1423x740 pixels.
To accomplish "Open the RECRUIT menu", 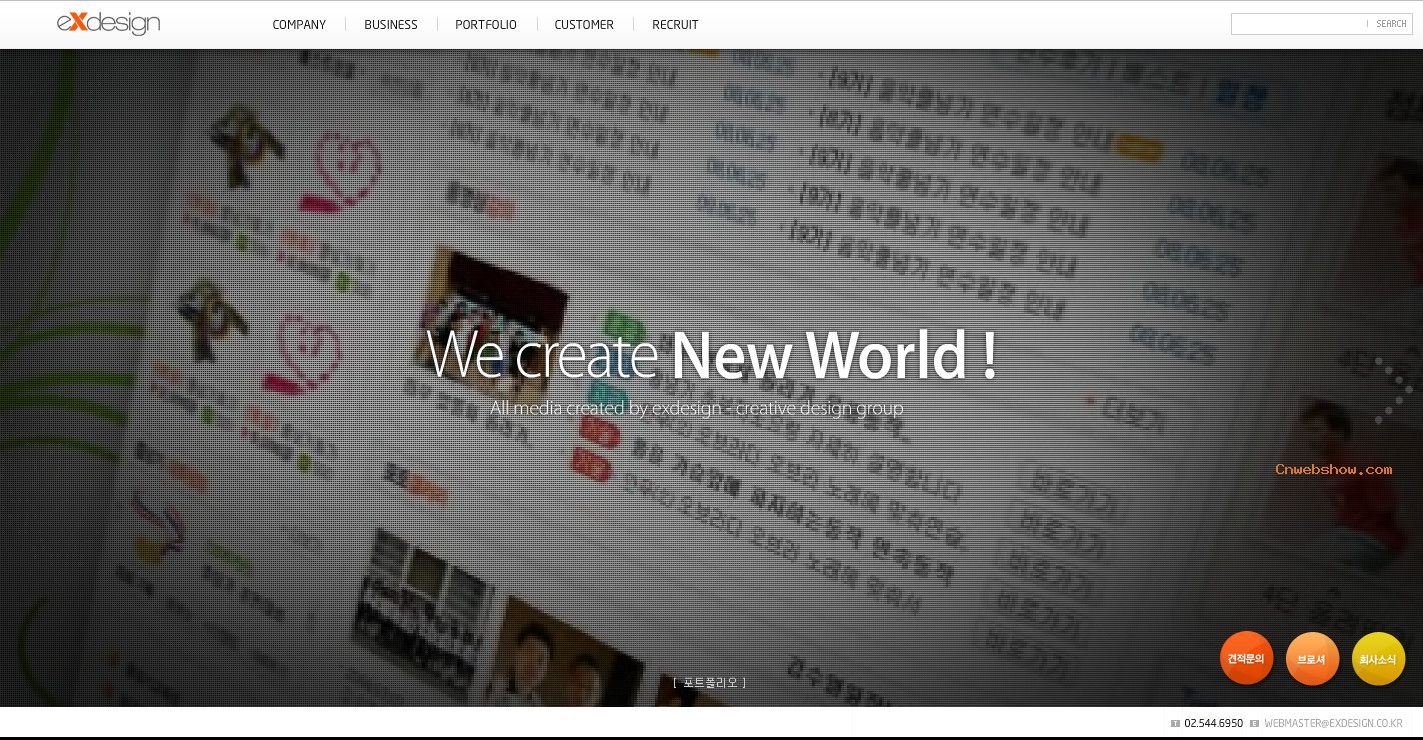I will coord(675,25).
